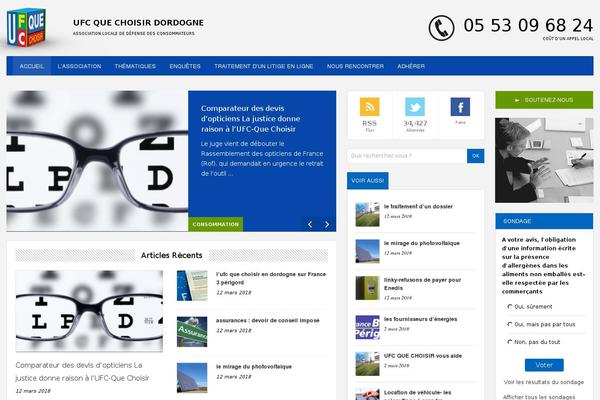Open sidebar link 'le mirage du photovoltaïque'
Screen dimensions: 600x400
point(422,243)
